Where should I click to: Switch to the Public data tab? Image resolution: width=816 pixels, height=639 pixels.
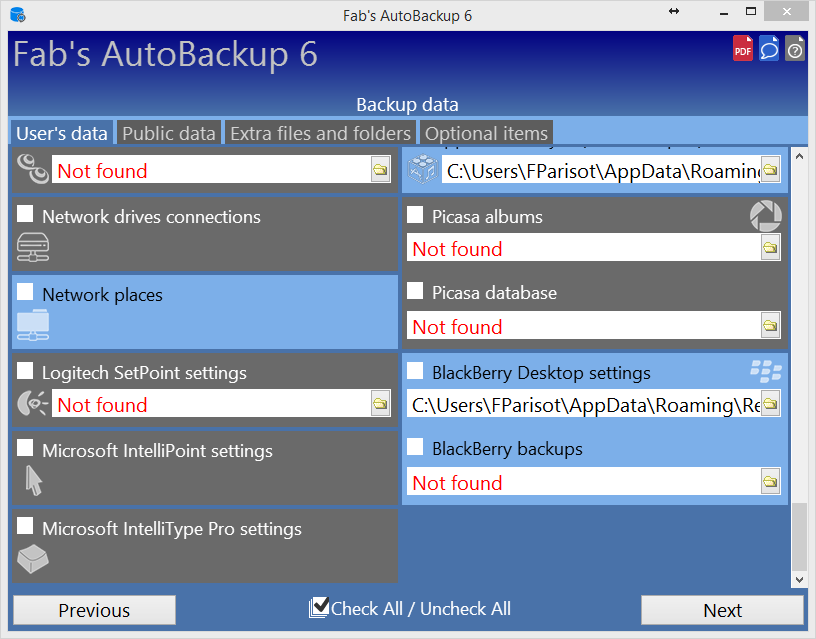point(168,133)
